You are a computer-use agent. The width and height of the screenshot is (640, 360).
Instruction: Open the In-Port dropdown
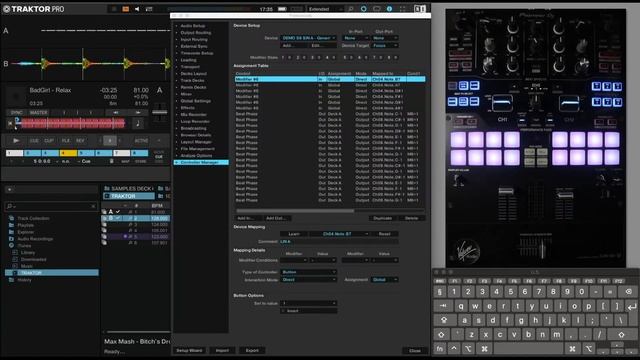click(356, 38)
